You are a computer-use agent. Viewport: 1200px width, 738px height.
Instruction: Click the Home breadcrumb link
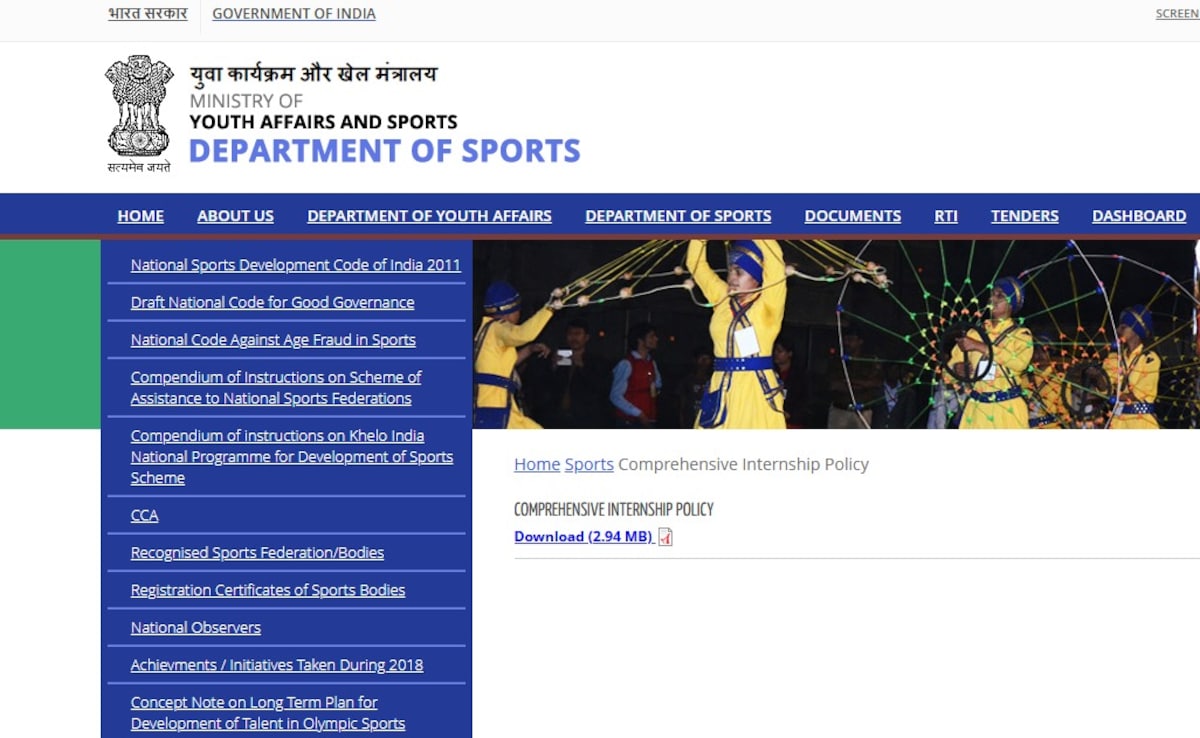pos(536,464)
